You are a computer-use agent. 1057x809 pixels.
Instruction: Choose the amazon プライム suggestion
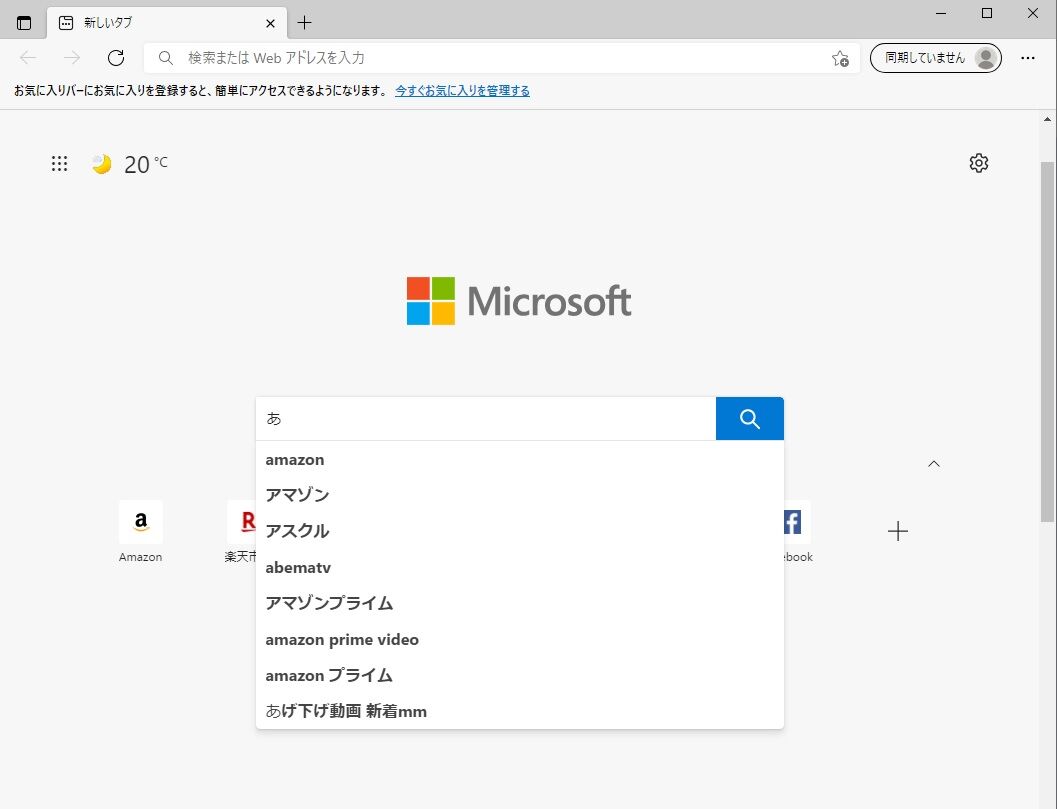click(520, 676)
